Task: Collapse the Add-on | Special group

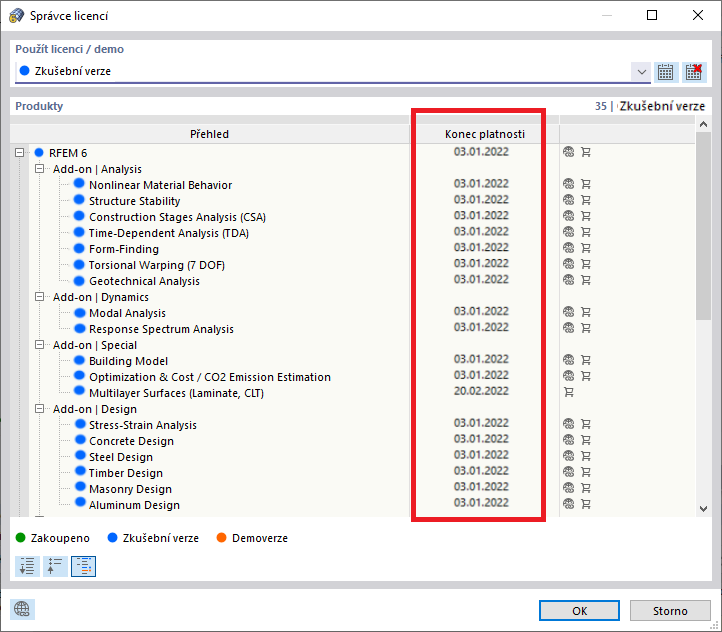Action: point(40,344)
